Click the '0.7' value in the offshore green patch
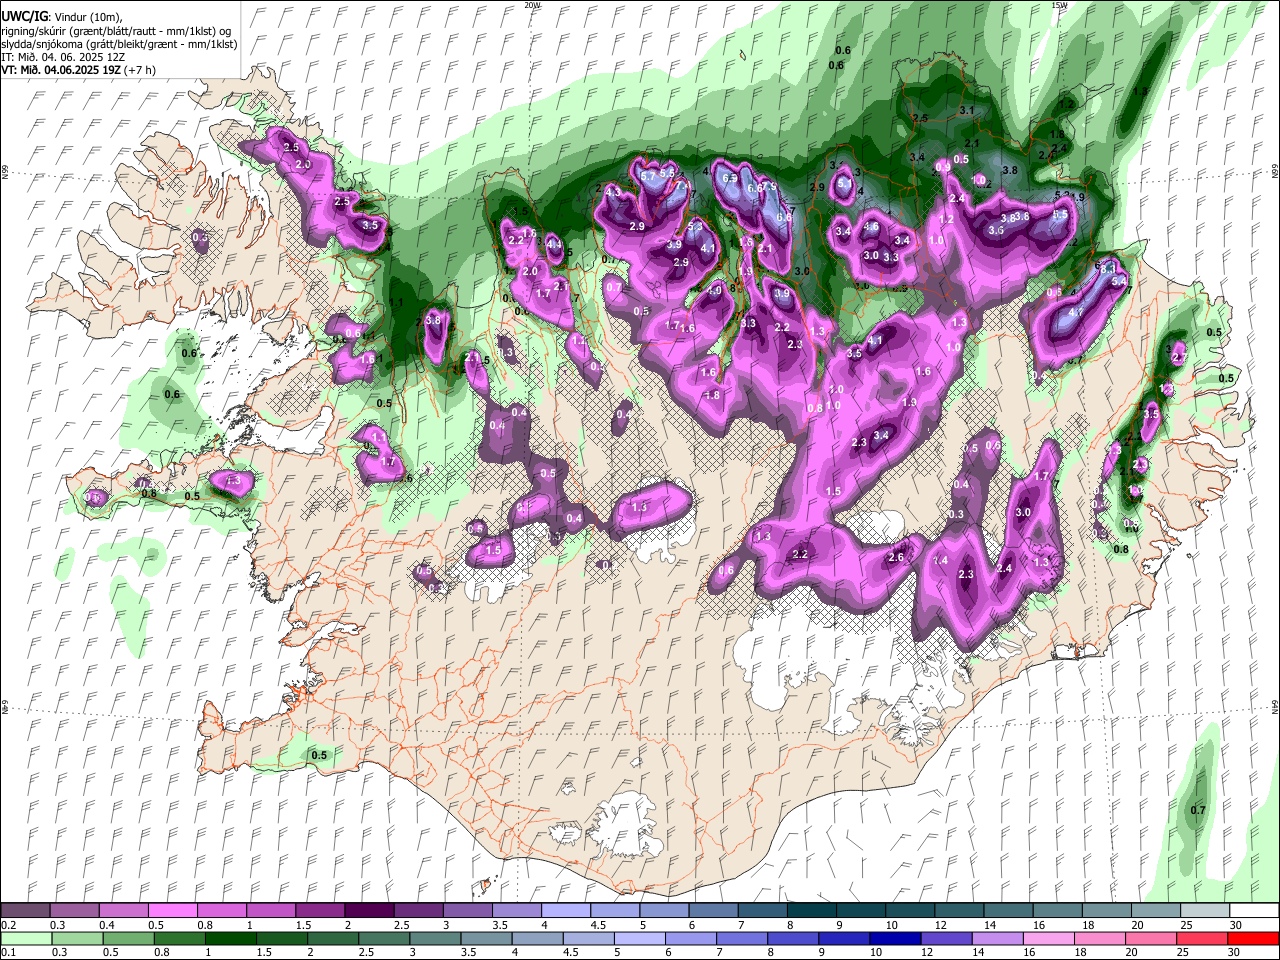Viewport: 1280px width, 960px height. coord(1198,810)
